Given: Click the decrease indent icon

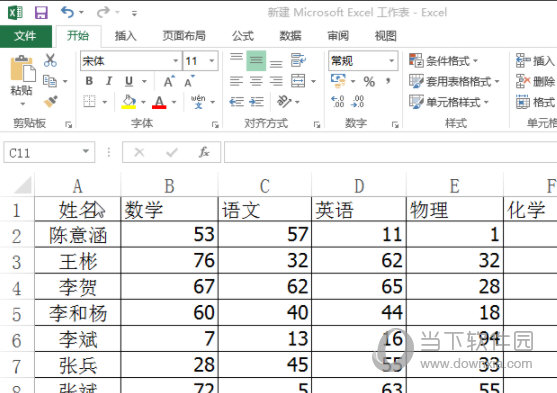Looking at the screenshot, I should tap(237, 102).
